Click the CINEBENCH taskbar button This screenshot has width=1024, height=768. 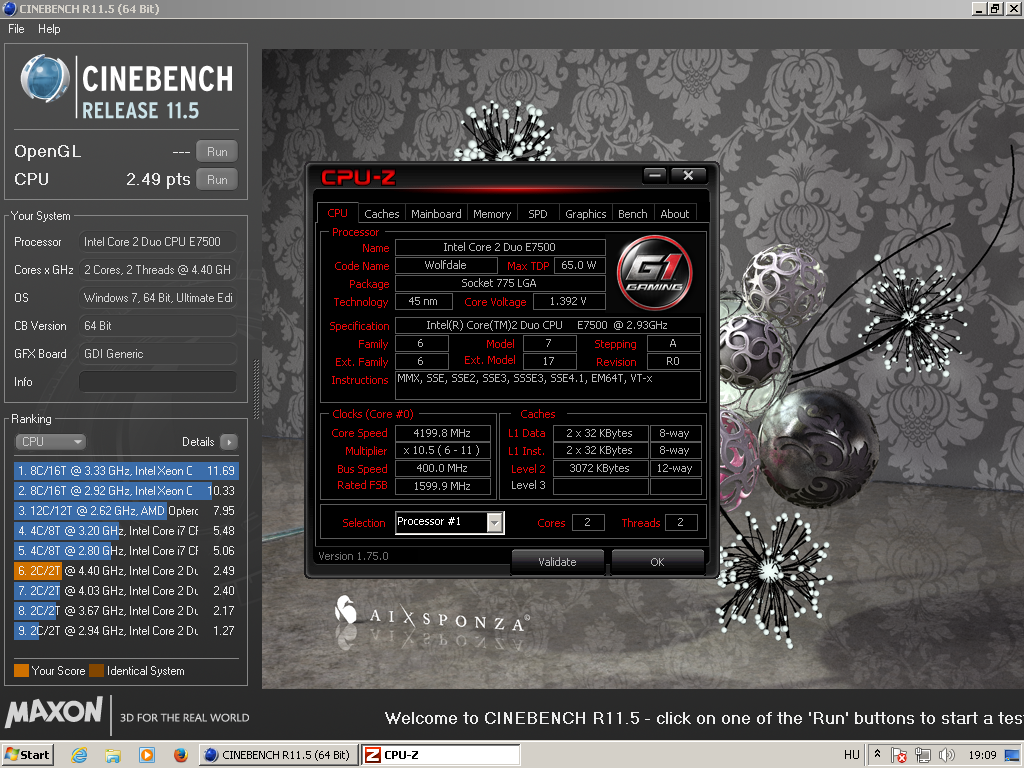(278, 755)
